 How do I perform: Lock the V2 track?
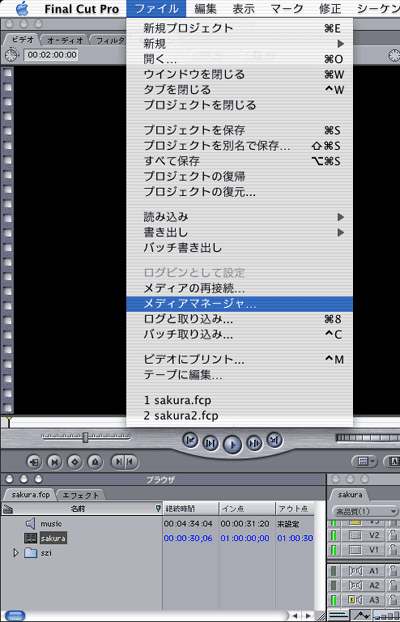tap(392, 535)
